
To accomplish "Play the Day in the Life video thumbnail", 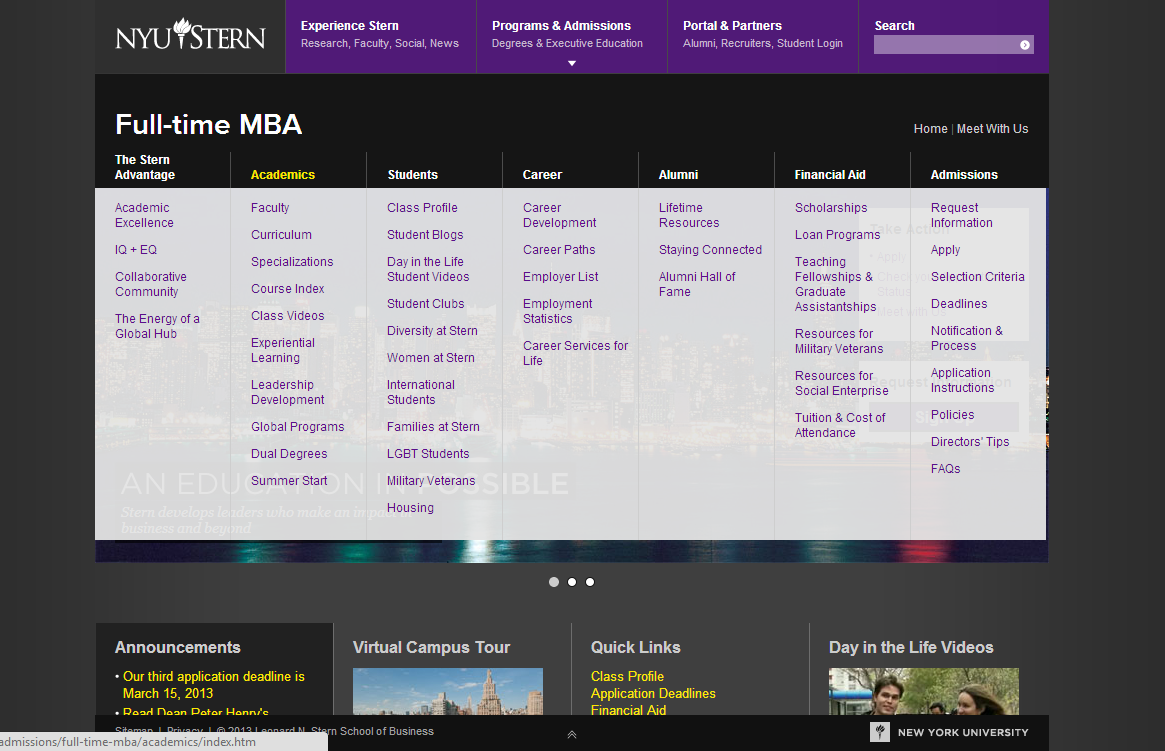I will coord(923,692).
